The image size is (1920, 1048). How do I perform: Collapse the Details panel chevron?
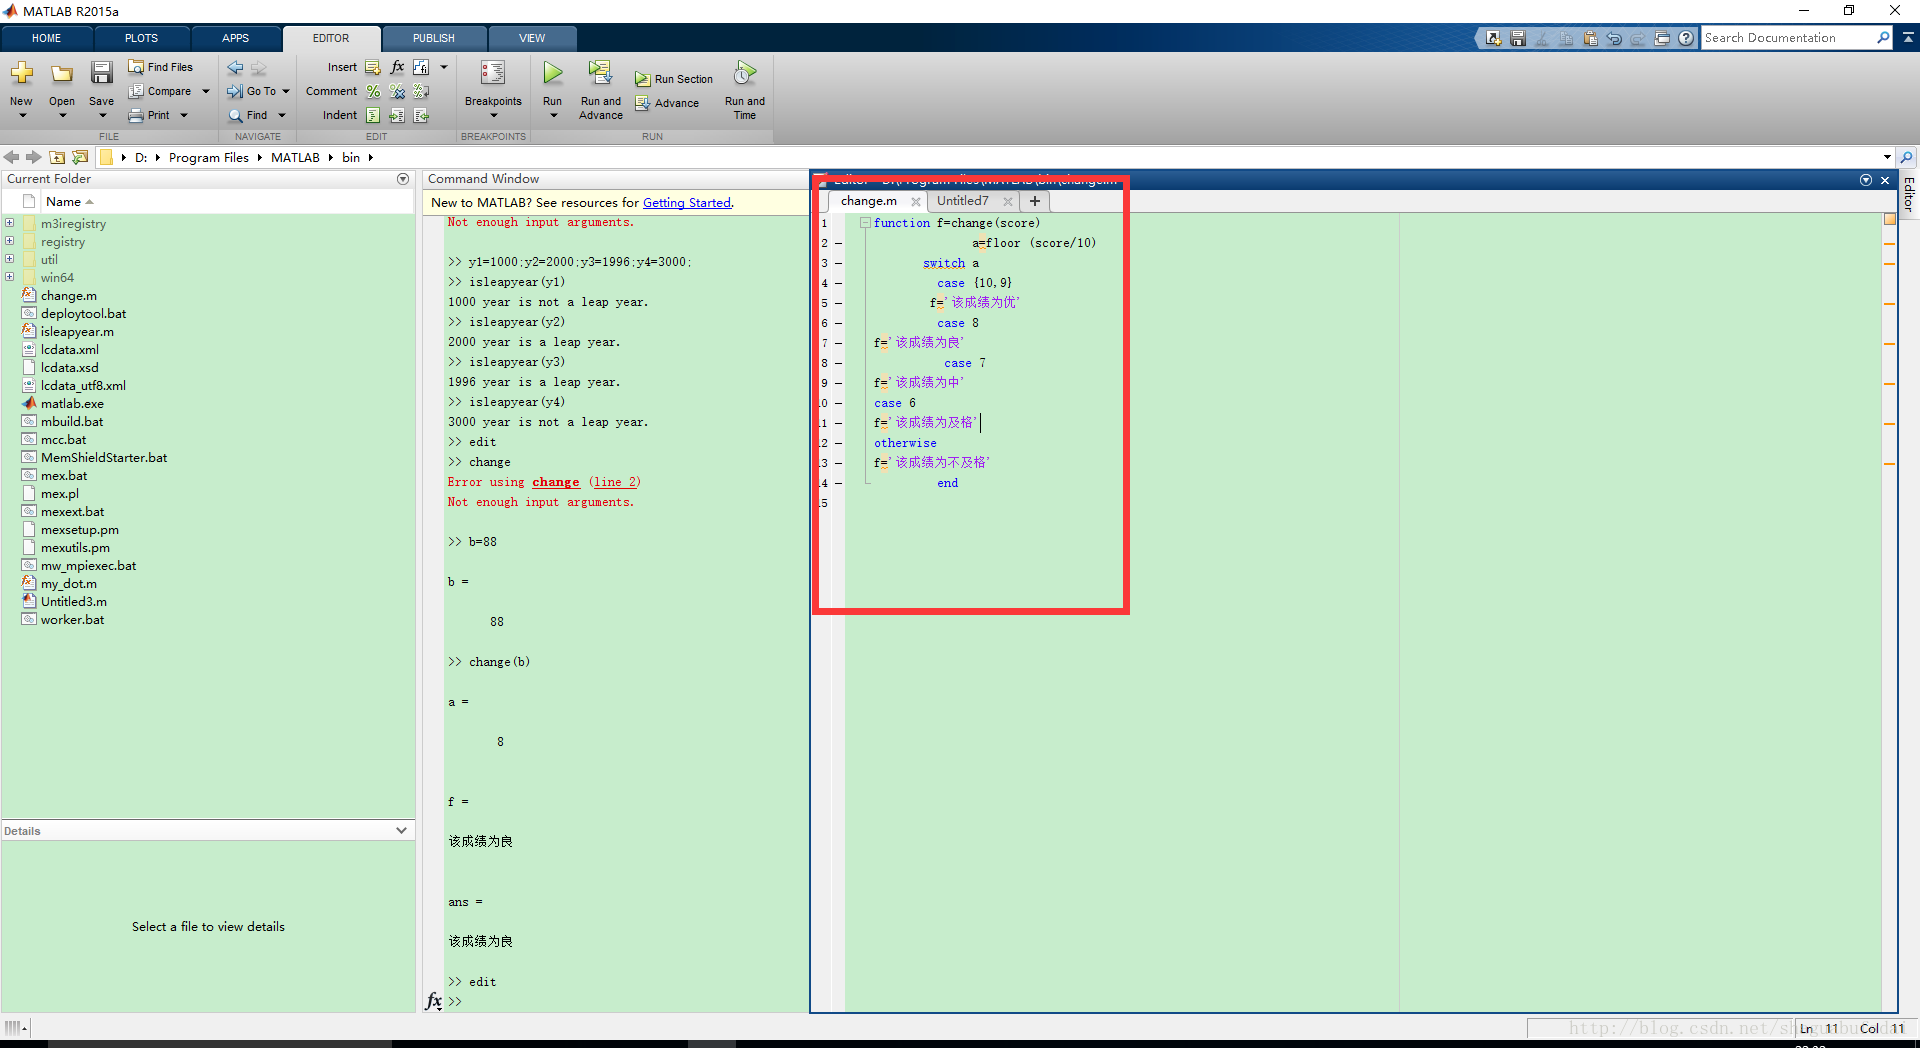click(x=401, y=830)
